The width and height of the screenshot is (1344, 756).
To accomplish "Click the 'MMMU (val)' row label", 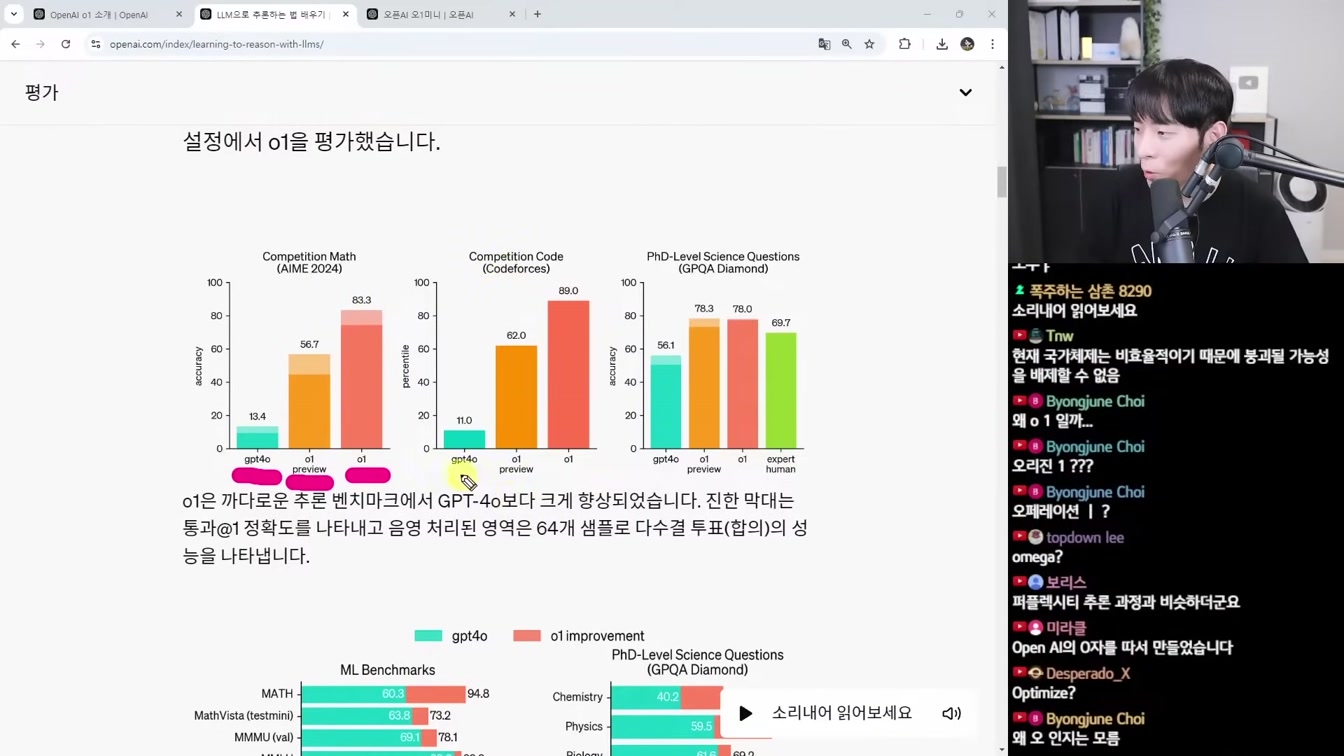I will 264,738.
